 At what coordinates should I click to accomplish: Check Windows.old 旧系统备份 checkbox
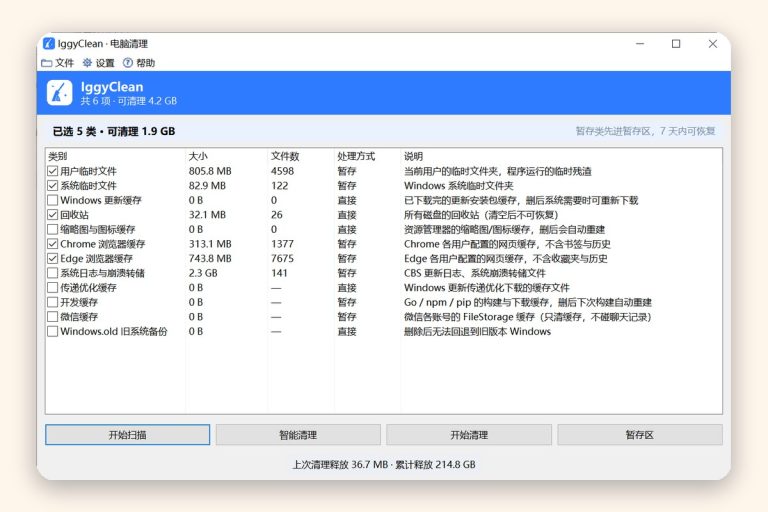tap(53, 331)
